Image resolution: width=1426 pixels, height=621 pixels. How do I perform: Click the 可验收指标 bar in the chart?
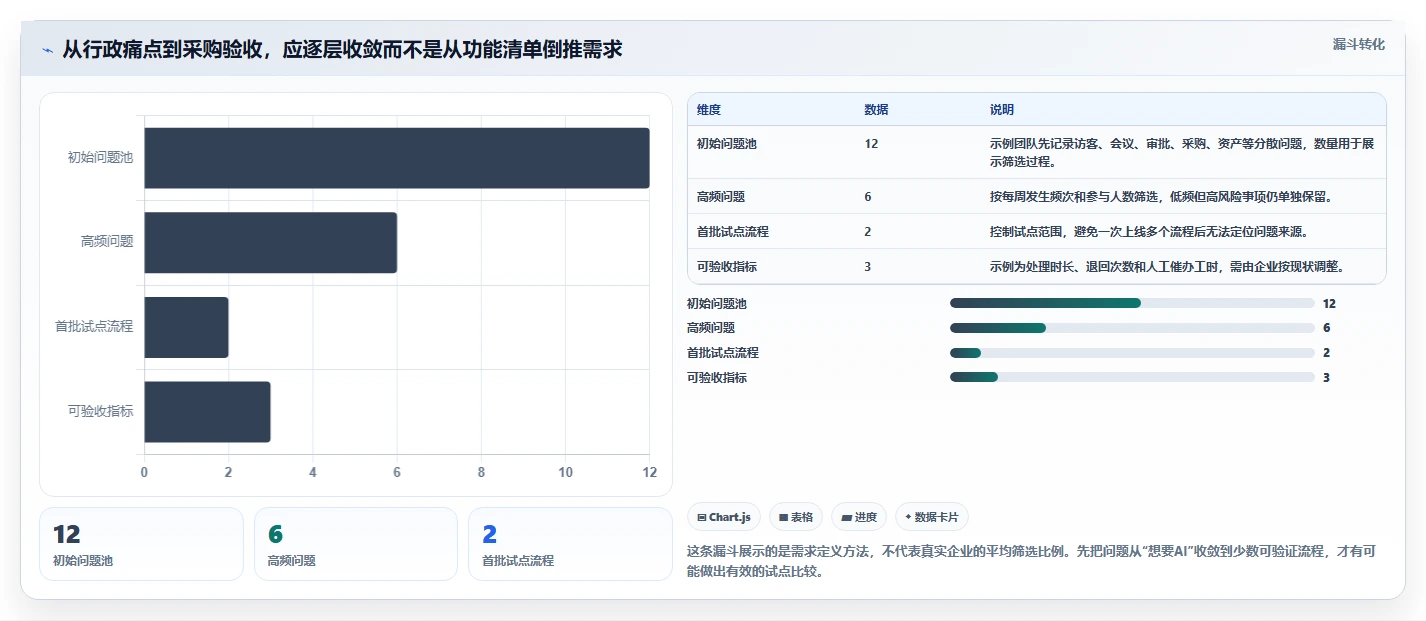pyautogui.click(x=207, y=411)
